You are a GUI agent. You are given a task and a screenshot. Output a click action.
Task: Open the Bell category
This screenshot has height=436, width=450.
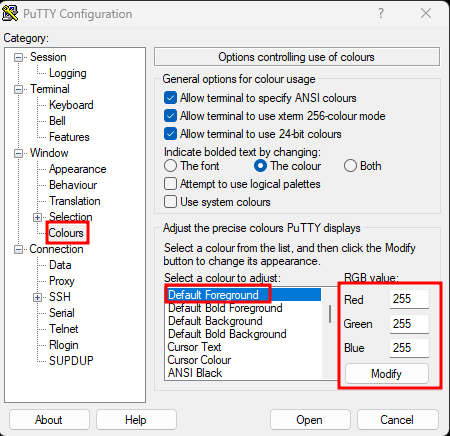click(57, 121)
